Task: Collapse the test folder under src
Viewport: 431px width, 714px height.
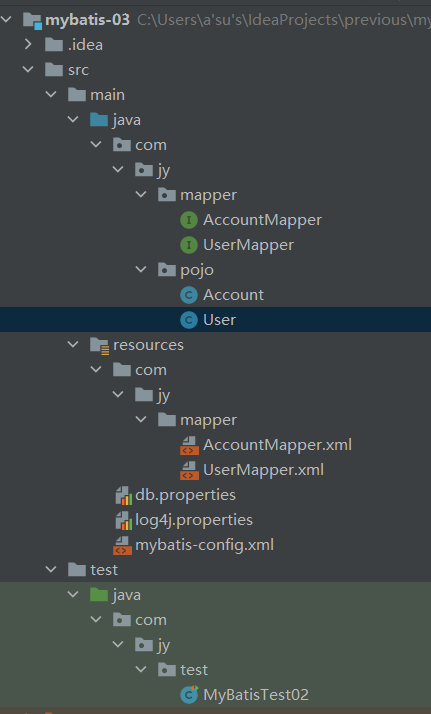Action: point(51,569)
